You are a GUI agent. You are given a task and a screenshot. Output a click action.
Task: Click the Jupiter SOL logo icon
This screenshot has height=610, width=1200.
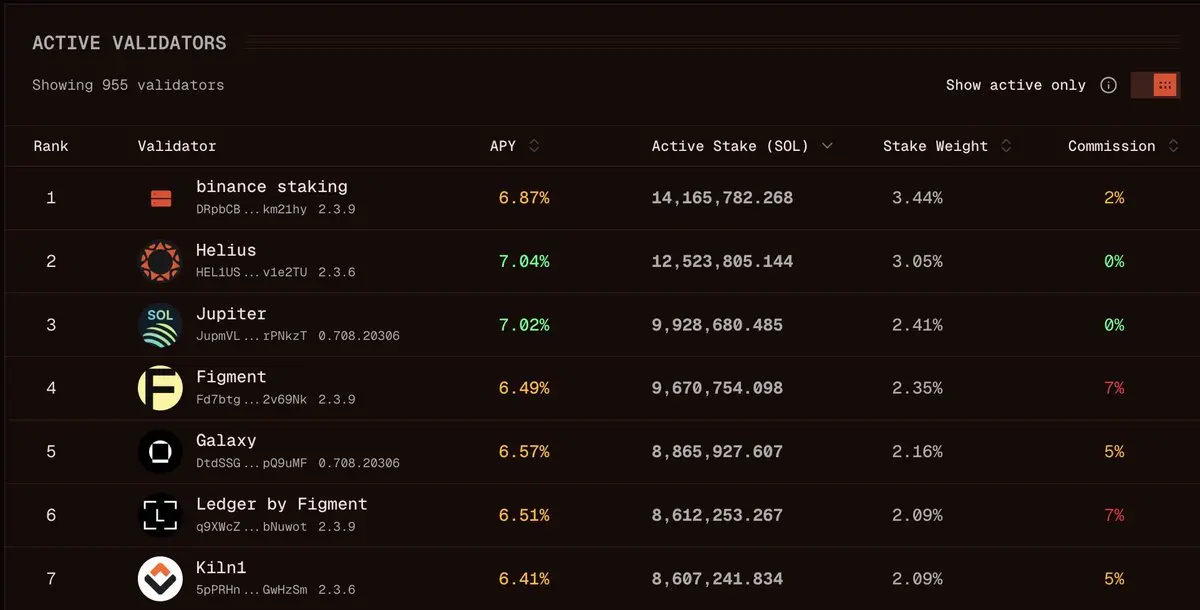(x=160, y=325)
